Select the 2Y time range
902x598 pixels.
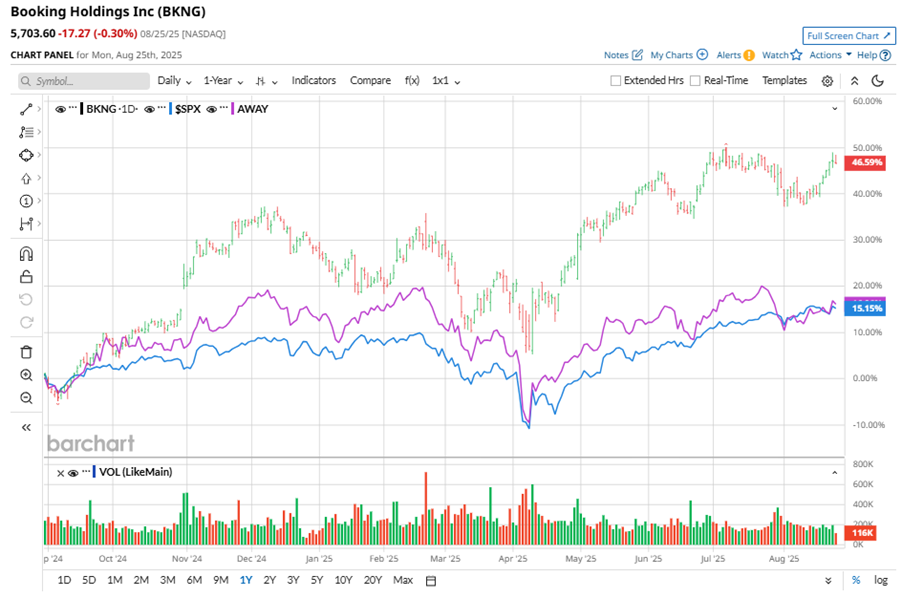pyautogui.click(x=270, y=580)
